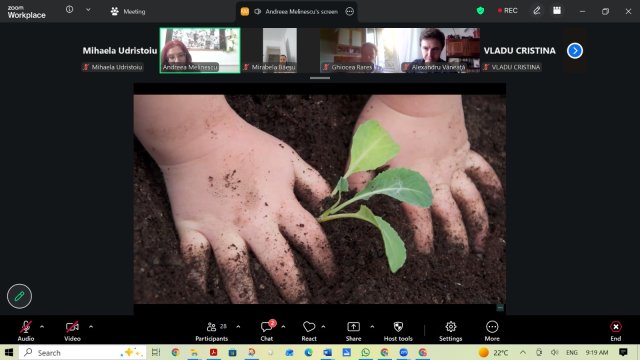640x360 pixels.
Task: Open the view layout icon
Action: (x=557, y=11)
